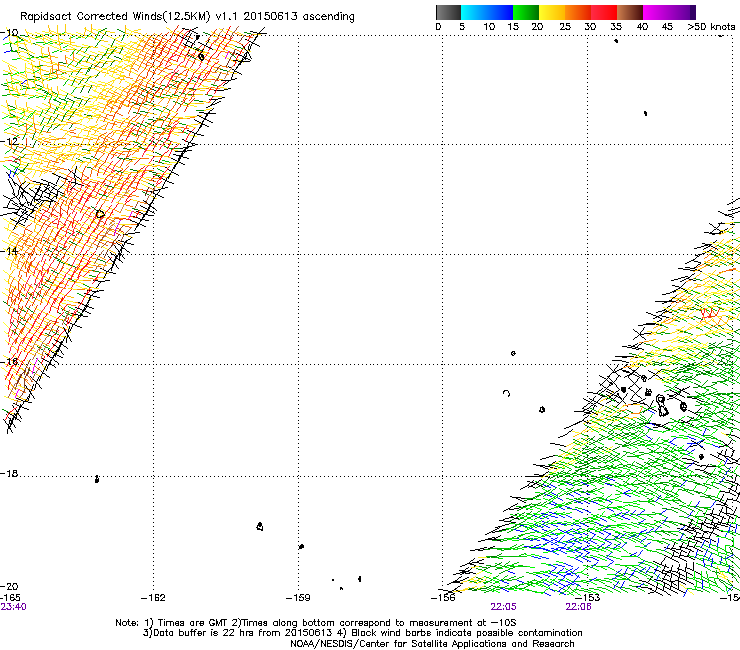Click the gray 0-5 knots color swatch
This screenshot has height=650, width=740.
[448, 12]
